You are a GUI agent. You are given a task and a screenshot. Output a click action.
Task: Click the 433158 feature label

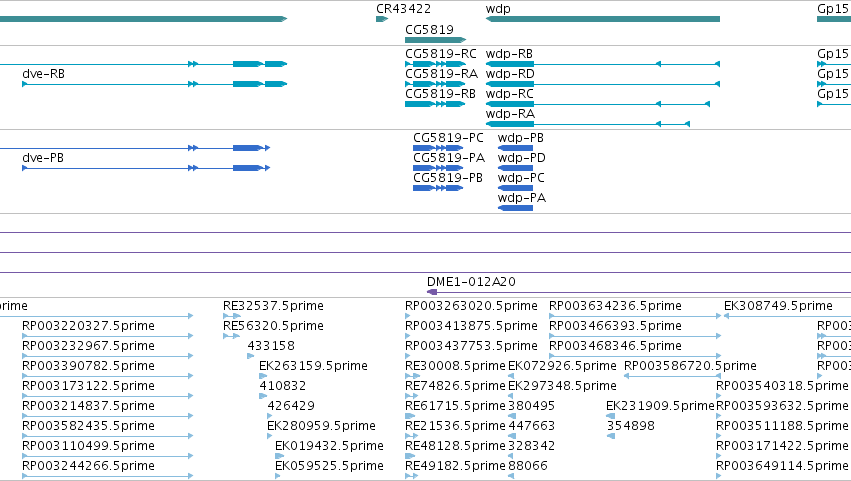click(271, 346)
